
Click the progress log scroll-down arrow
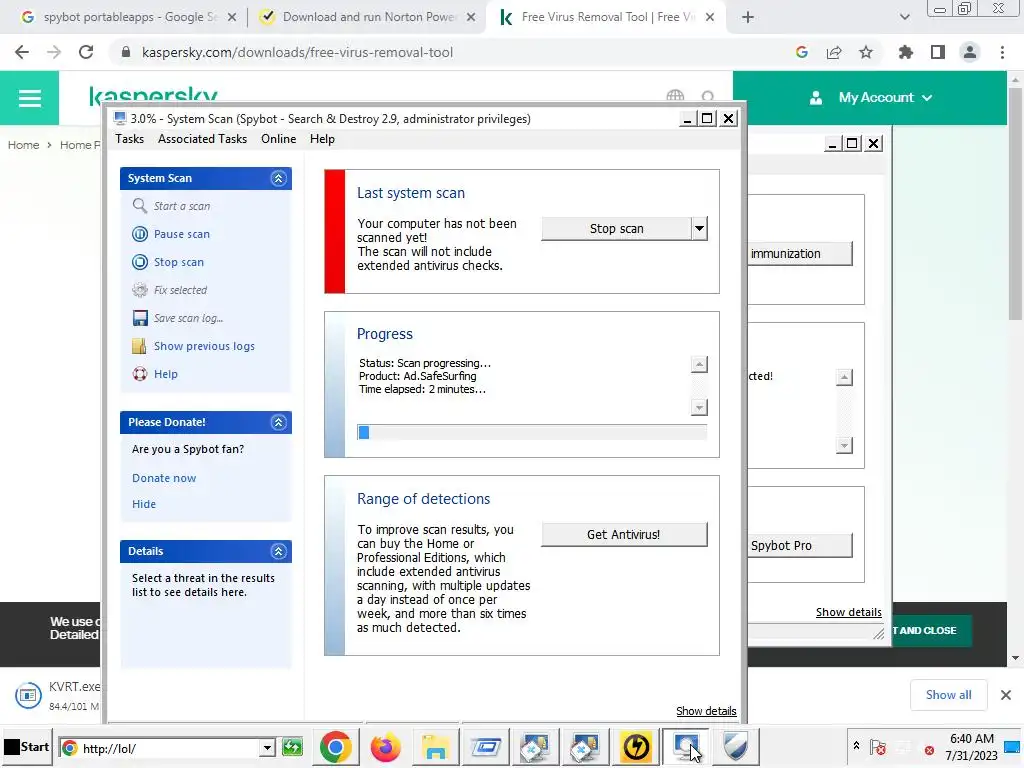[699, 408]
